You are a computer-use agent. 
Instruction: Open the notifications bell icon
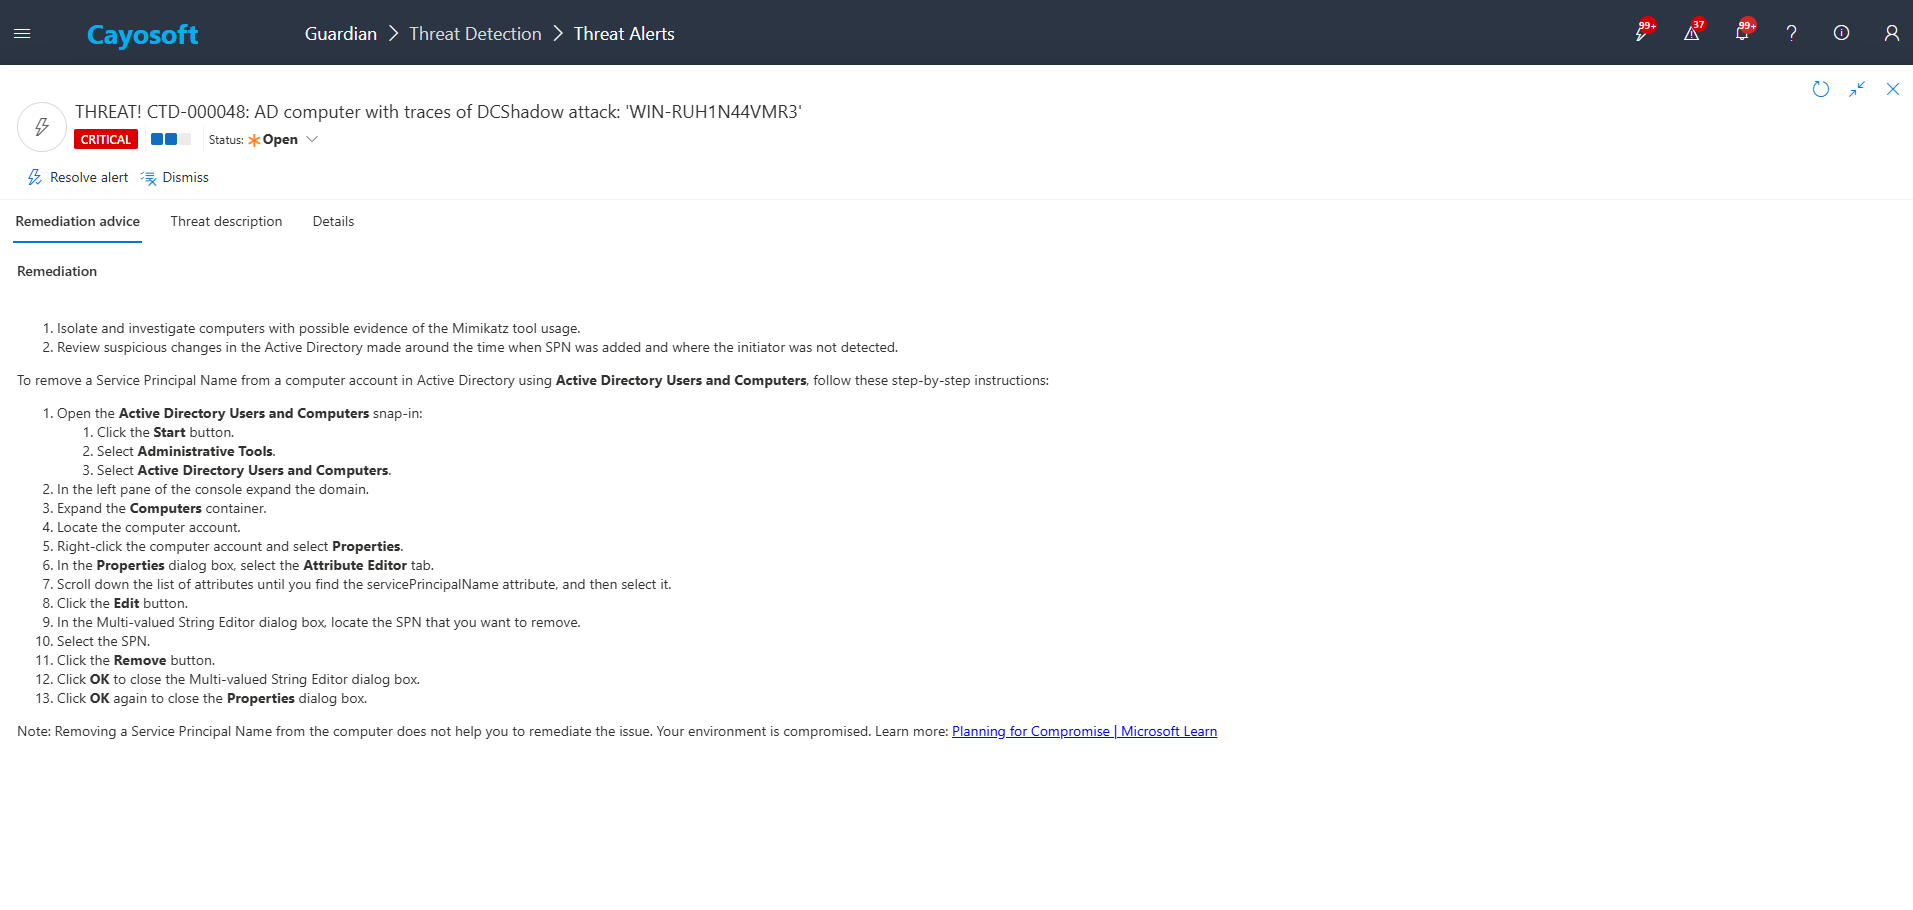click(x=1741, y=33)
